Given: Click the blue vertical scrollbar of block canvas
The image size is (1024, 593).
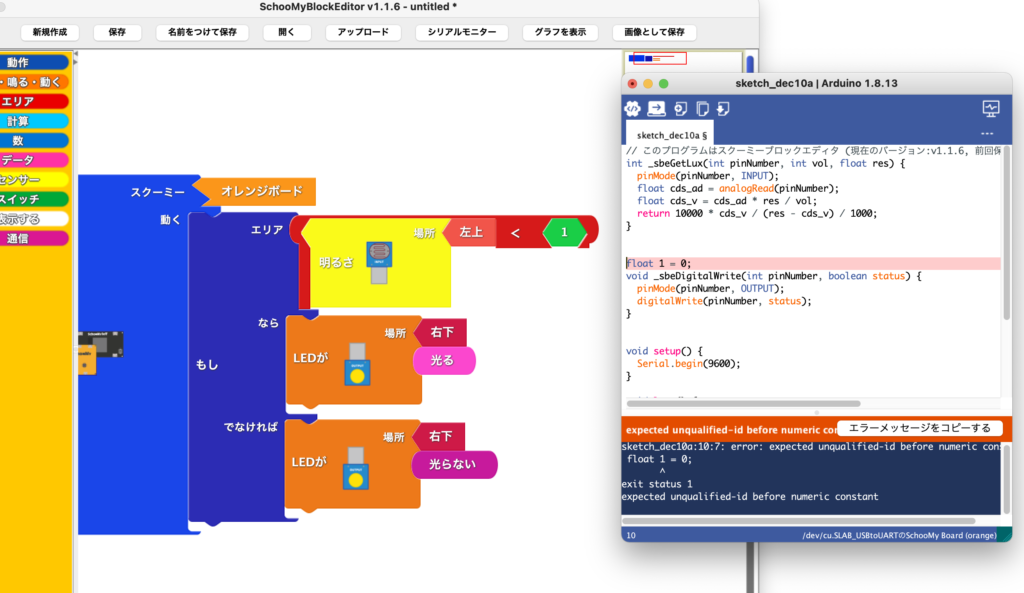Looking at the screenshot, I should (750, 64).
